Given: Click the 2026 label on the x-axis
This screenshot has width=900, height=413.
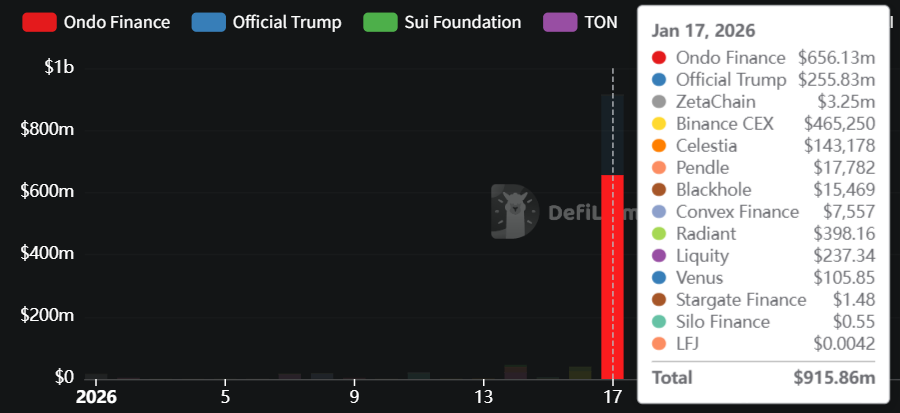Looking at the screenshot, I should (97, 395).
